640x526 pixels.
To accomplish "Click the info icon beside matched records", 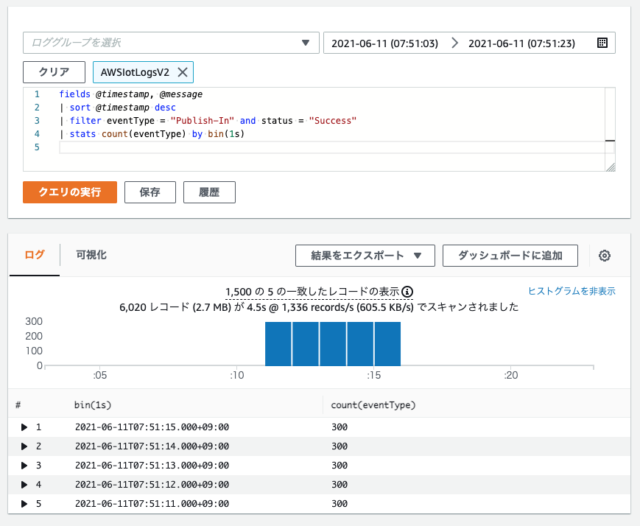I will [407, 291].
